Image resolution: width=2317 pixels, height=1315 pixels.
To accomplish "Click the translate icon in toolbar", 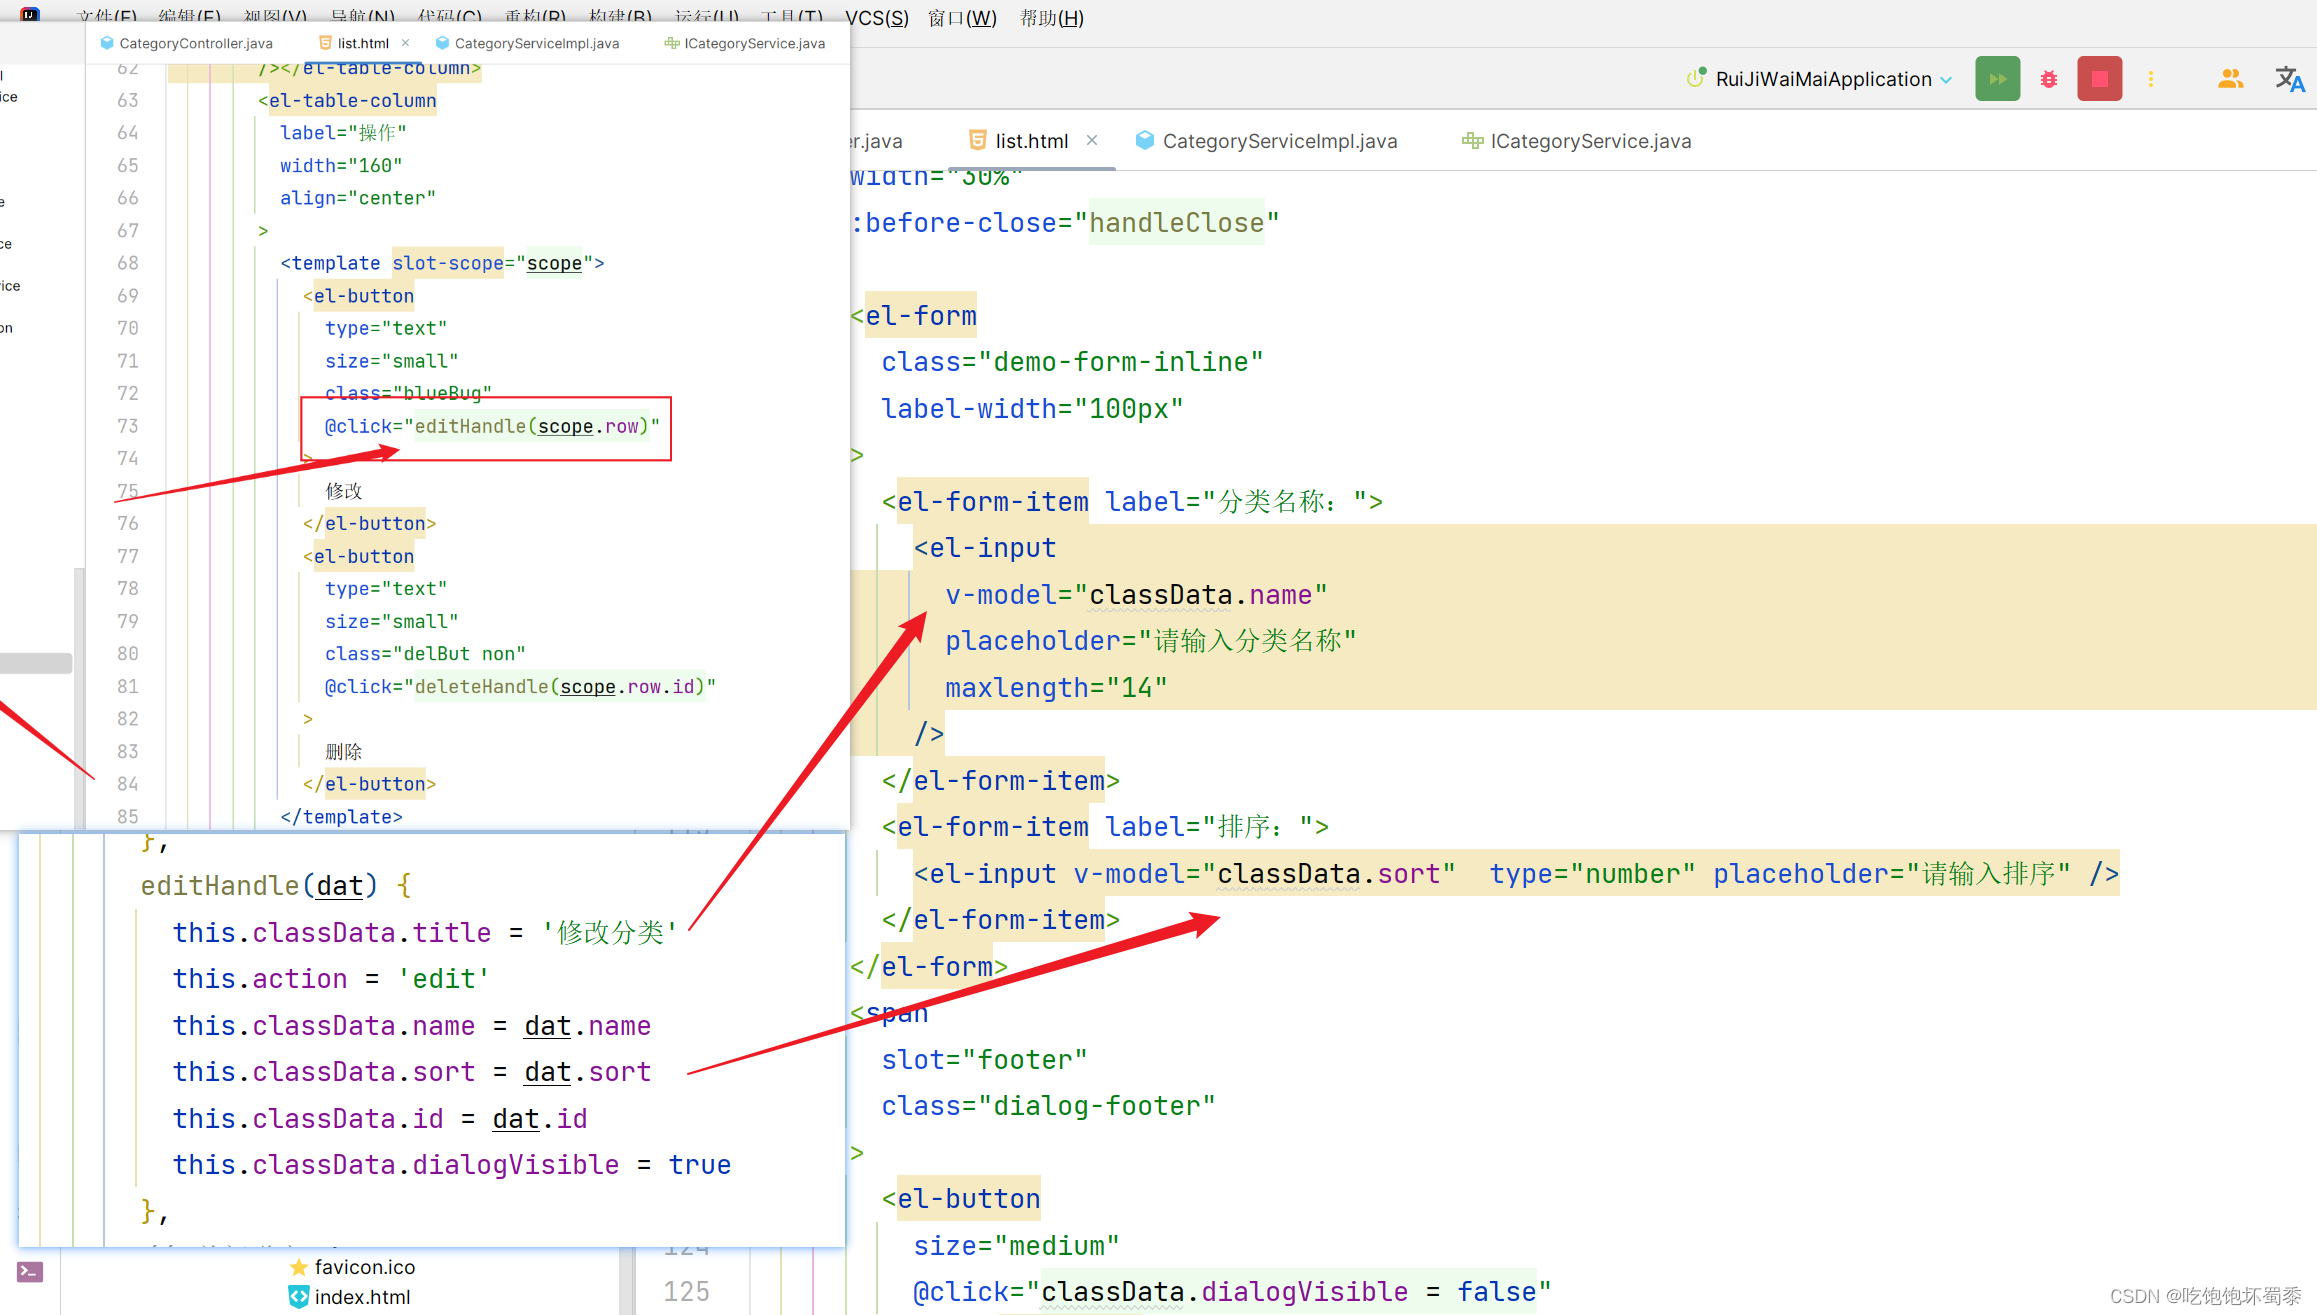I will click(x=2289, y=79).
